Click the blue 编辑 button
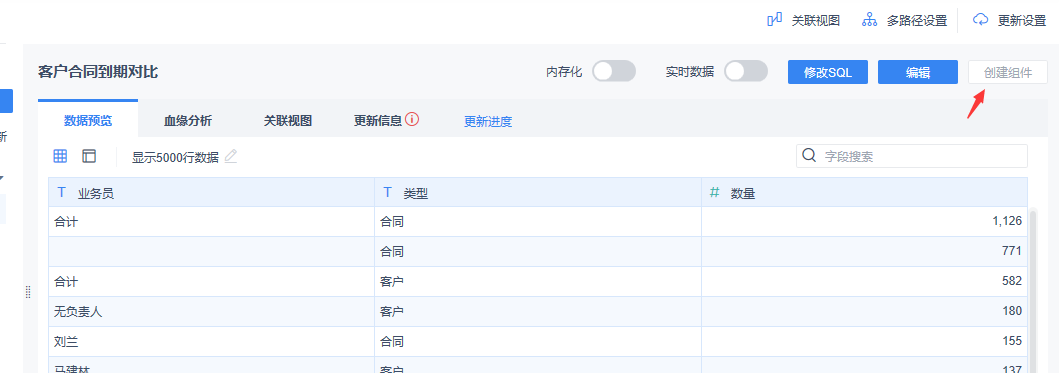 coord(918,72)
